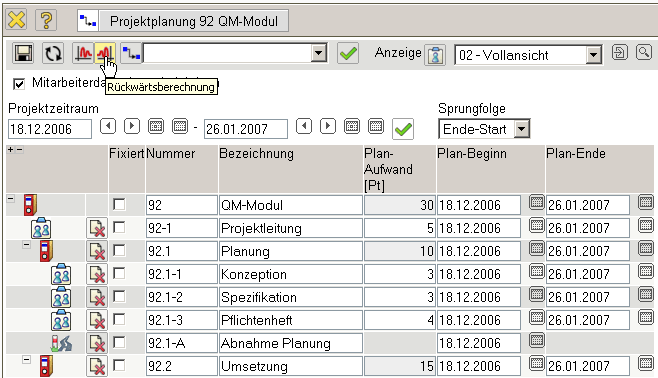This screenshot has height=378, width=658.
Task: Run the Rückwärtsberechnung icon
Action: click(104, 53)
